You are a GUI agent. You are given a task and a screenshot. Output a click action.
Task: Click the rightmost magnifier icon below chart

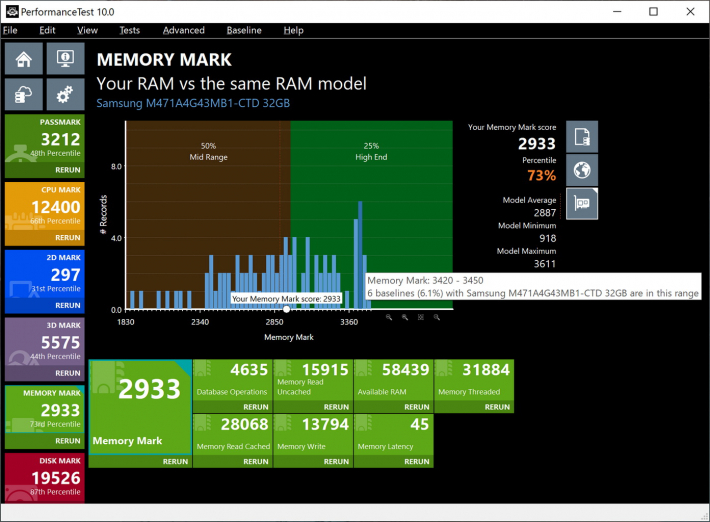tap(437, 317)
